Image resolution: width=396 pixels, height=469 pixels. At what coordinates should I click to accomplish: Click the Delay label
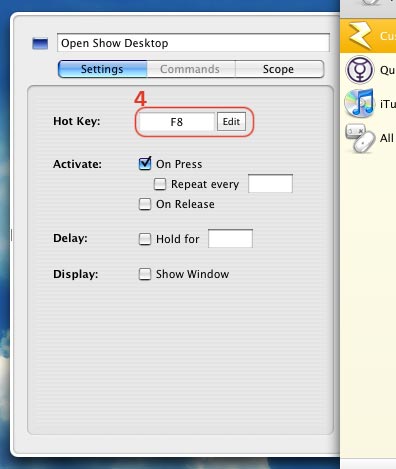pyautogui.click(x=70, y=238)
